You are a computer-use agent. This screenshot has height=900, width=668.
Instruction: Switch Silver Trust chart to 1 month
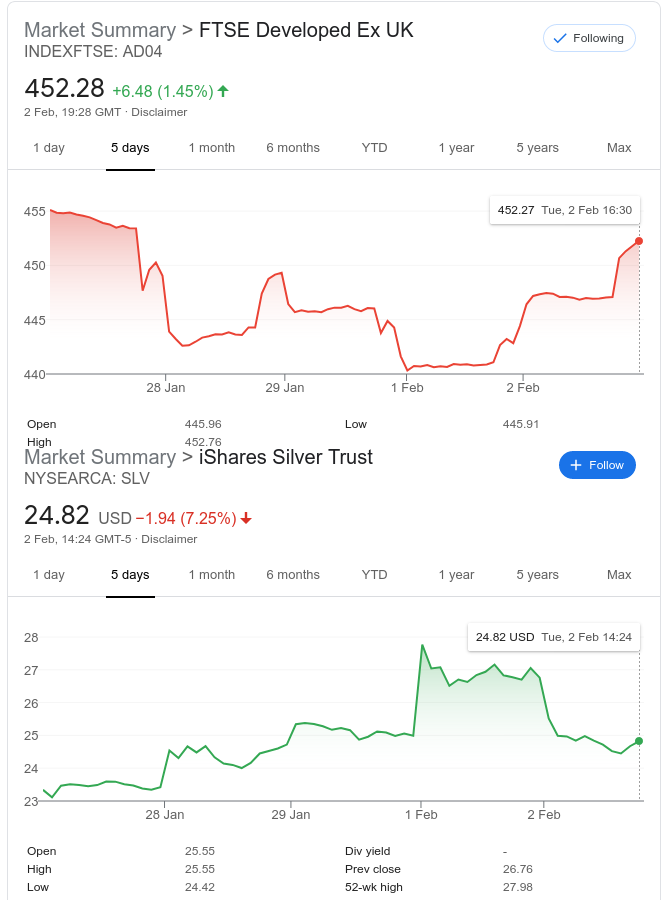pos(212,575)
